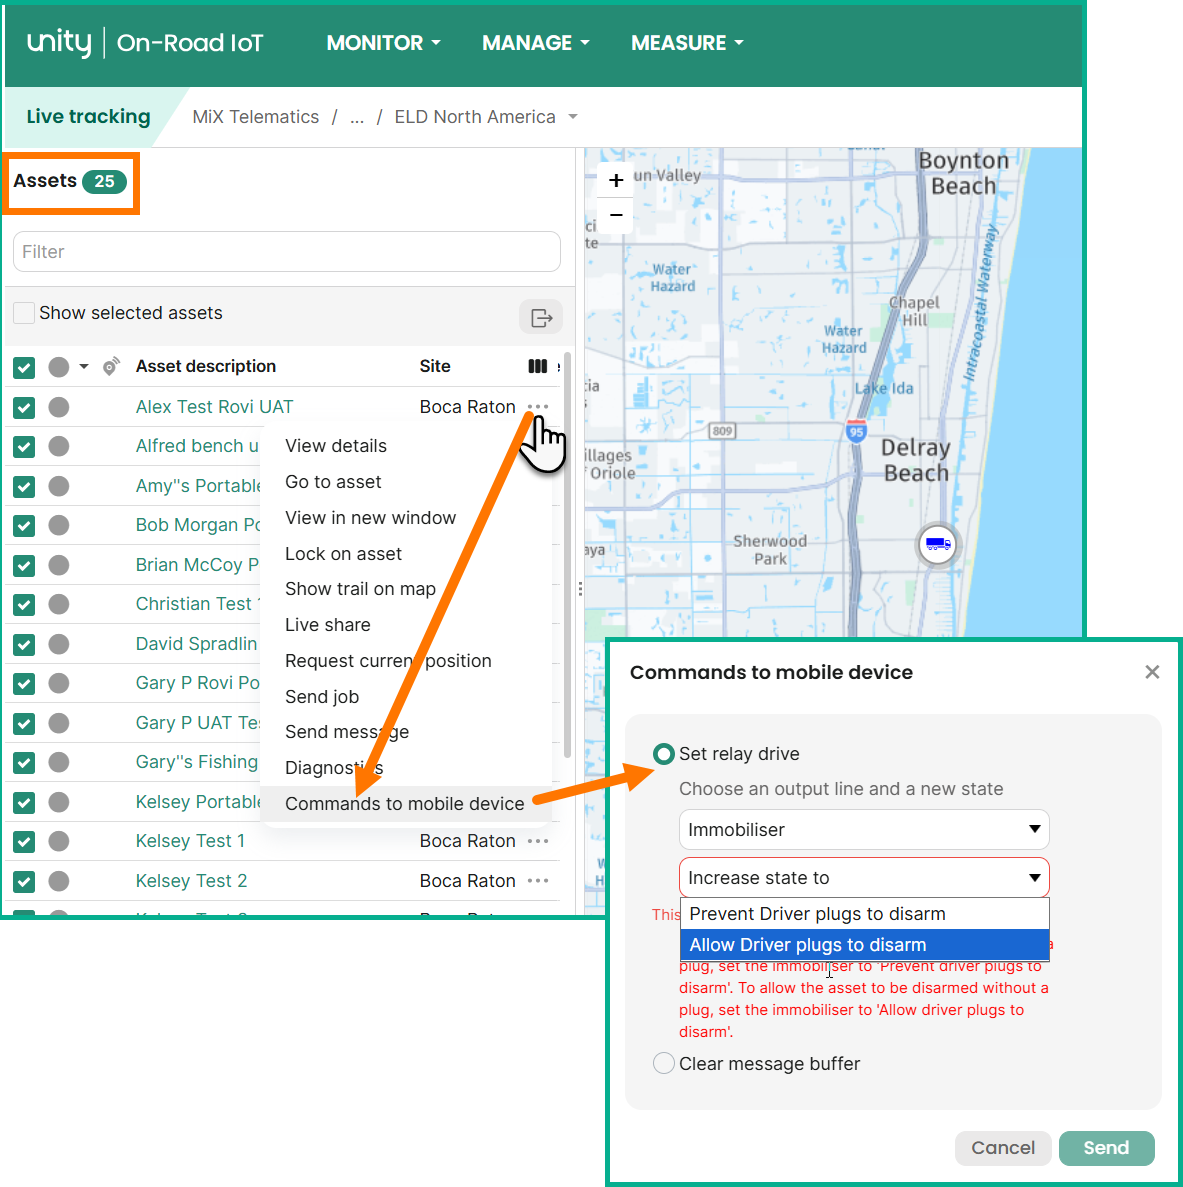Viewport: 1183px width, 1187px height.
Task: Select Show trail on map option
Action: [x=360, y=589]
